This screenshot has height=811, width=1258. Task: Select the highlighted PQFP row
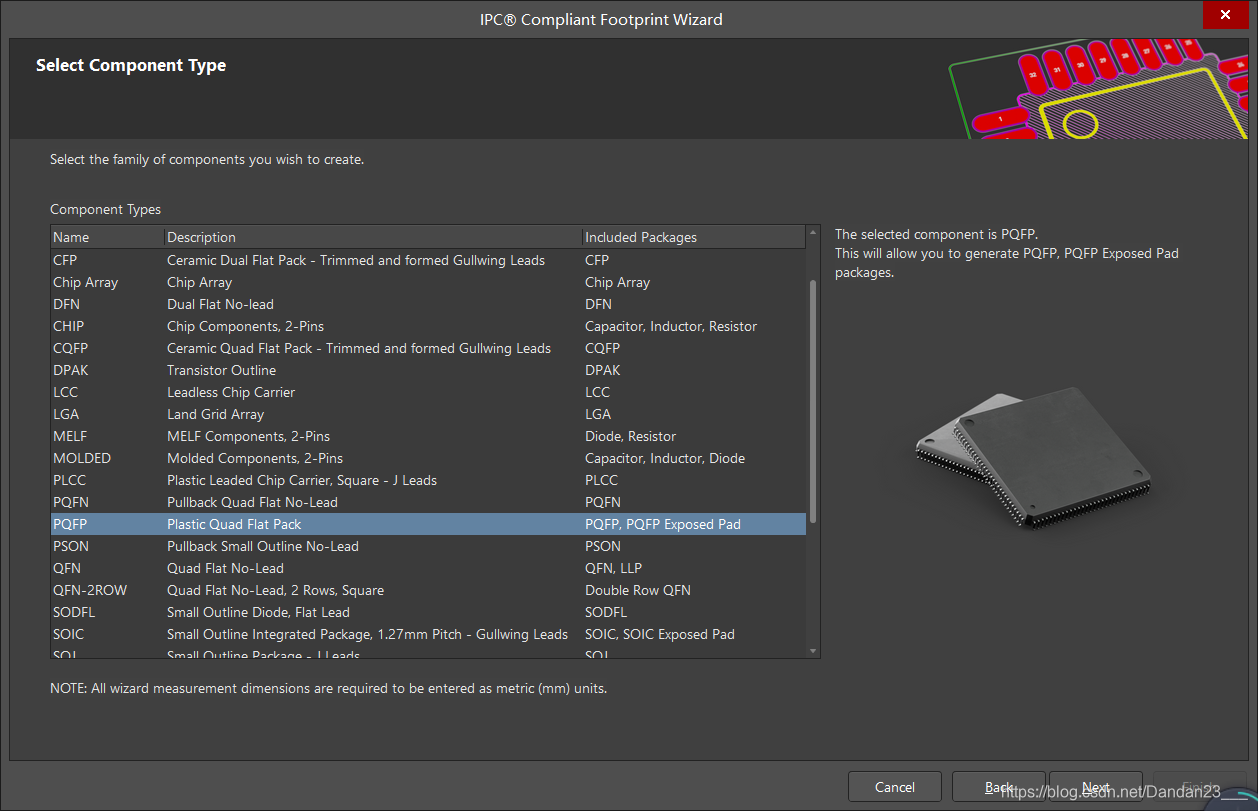point(428,524)
